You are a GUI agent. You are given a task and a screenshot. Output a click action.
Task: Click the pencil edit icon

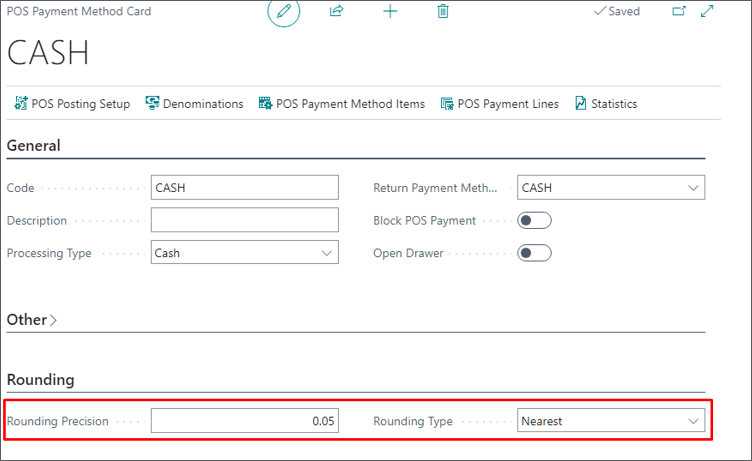tap(284, 11)
